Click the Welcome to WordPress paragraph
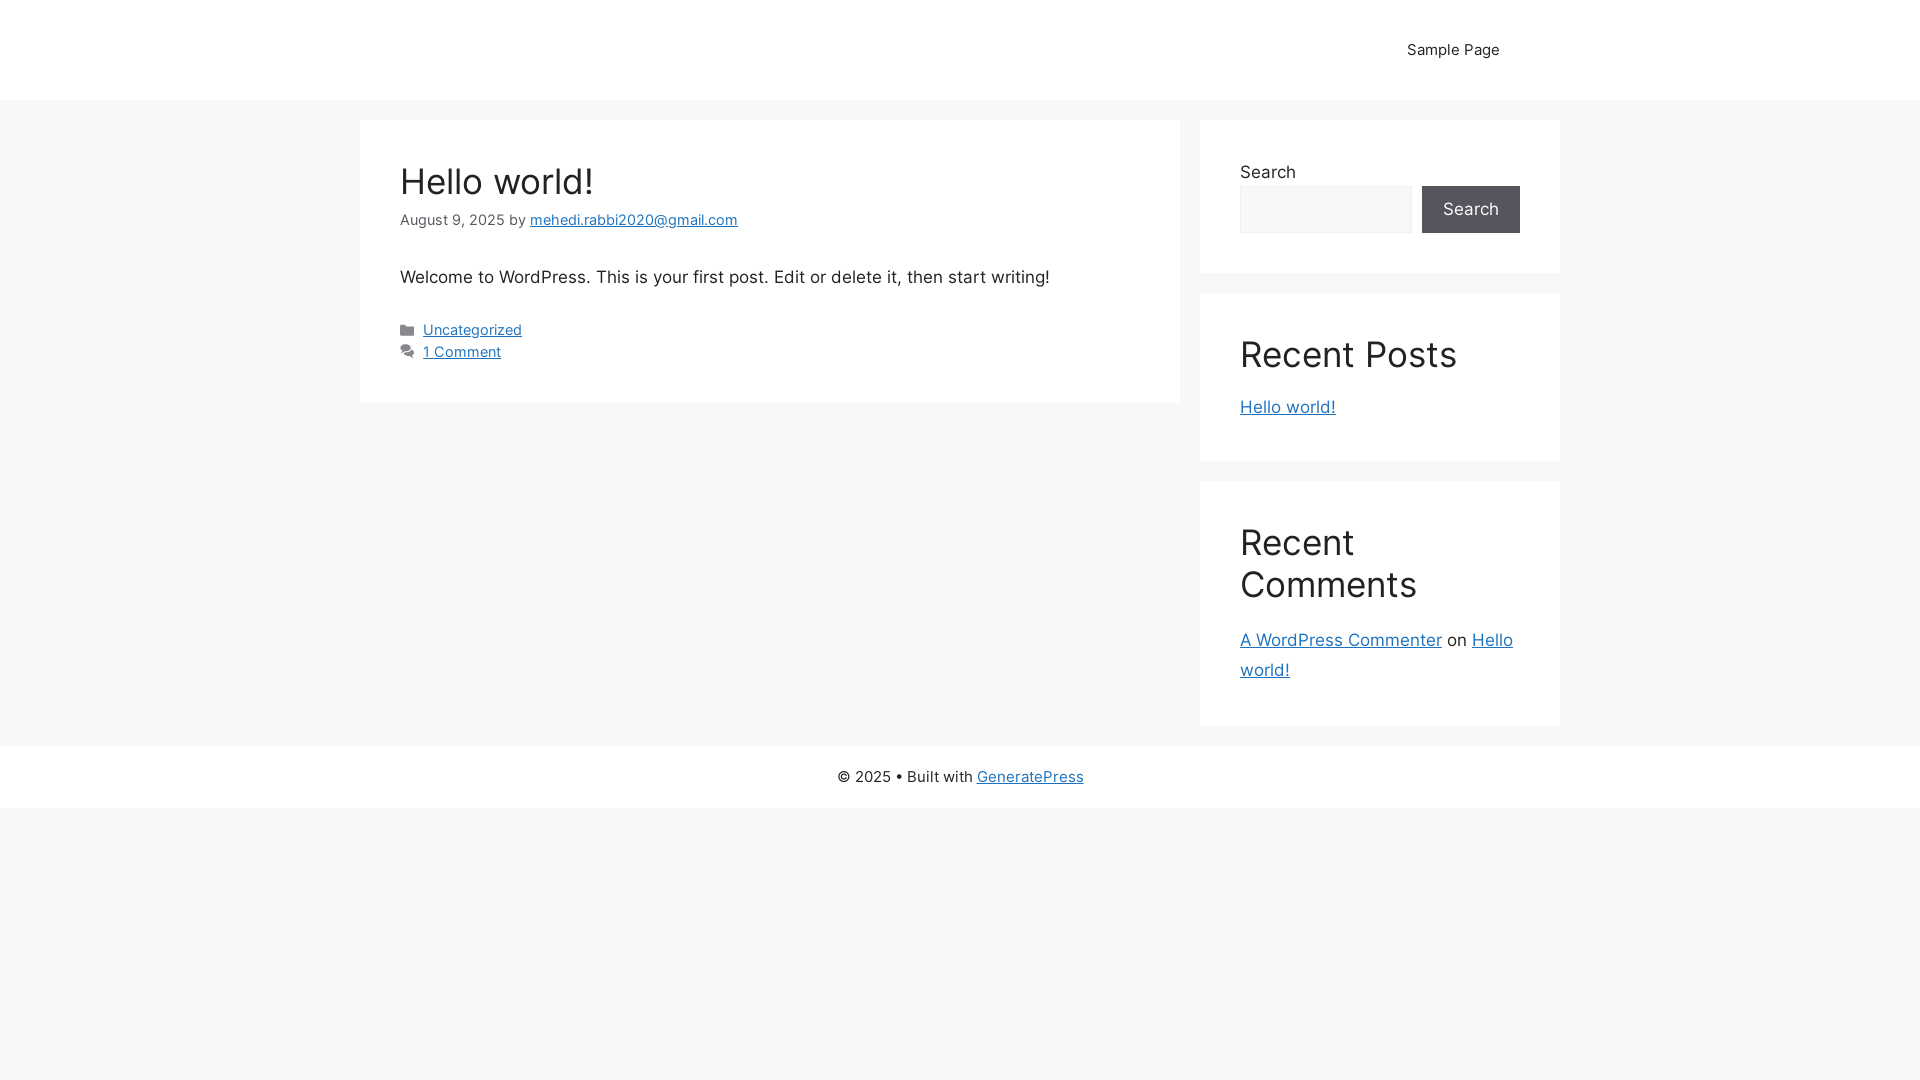The width and height of the screenshot is (1920, 1080). (x=724, y=277)
